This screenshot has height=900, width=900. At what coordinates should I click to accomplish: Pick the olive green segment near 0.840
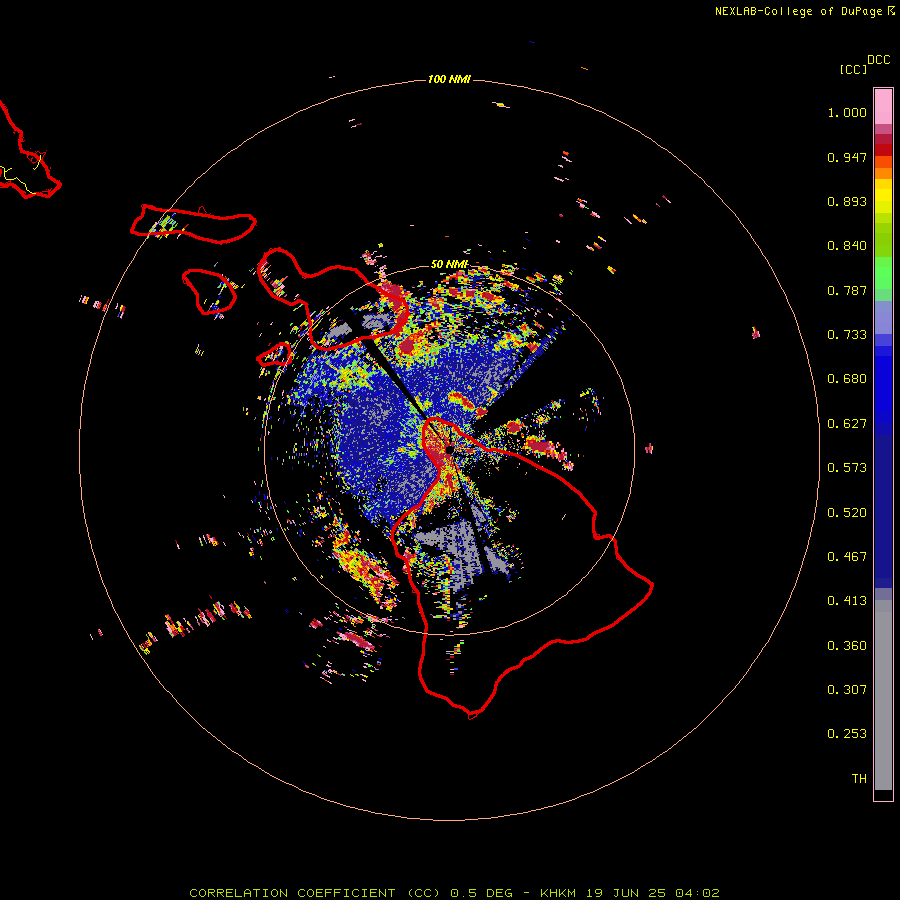(883, 240)
